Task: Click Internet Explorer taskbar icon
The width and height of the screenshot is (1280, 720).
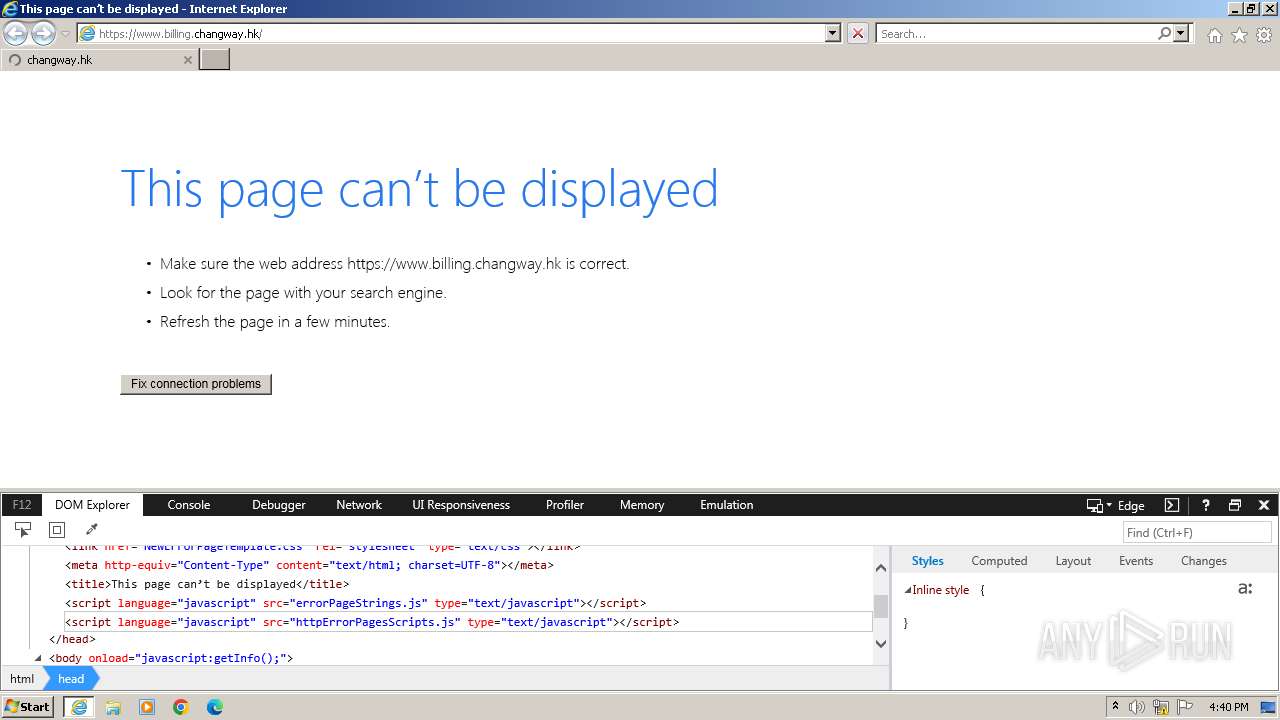Action: pos(79,707)
